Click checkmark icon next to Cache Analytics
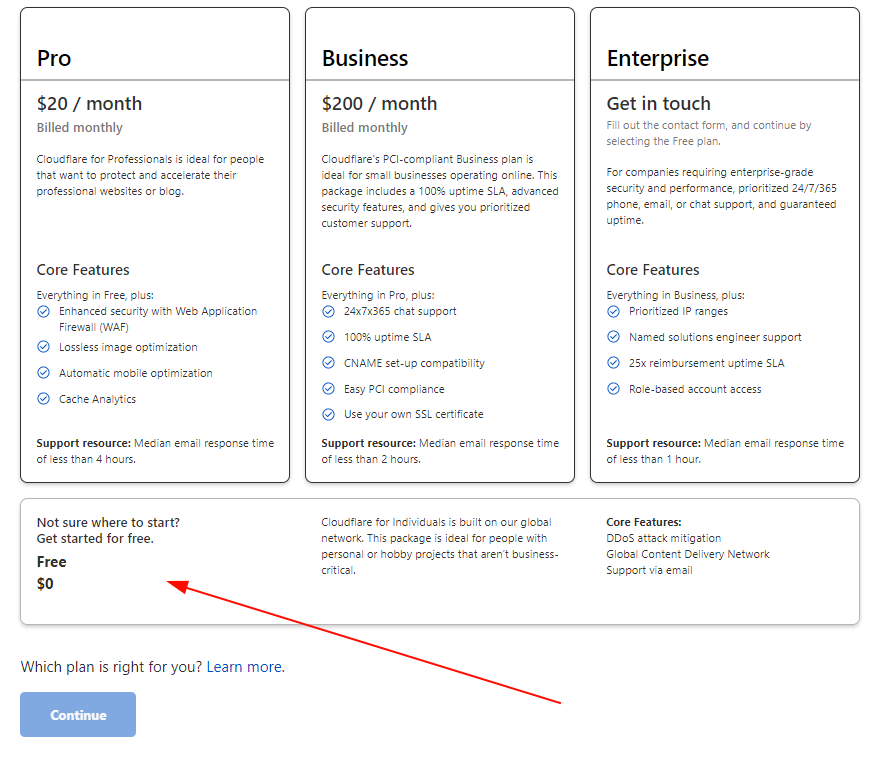This screenshot has height=774, width=893. 43,399
